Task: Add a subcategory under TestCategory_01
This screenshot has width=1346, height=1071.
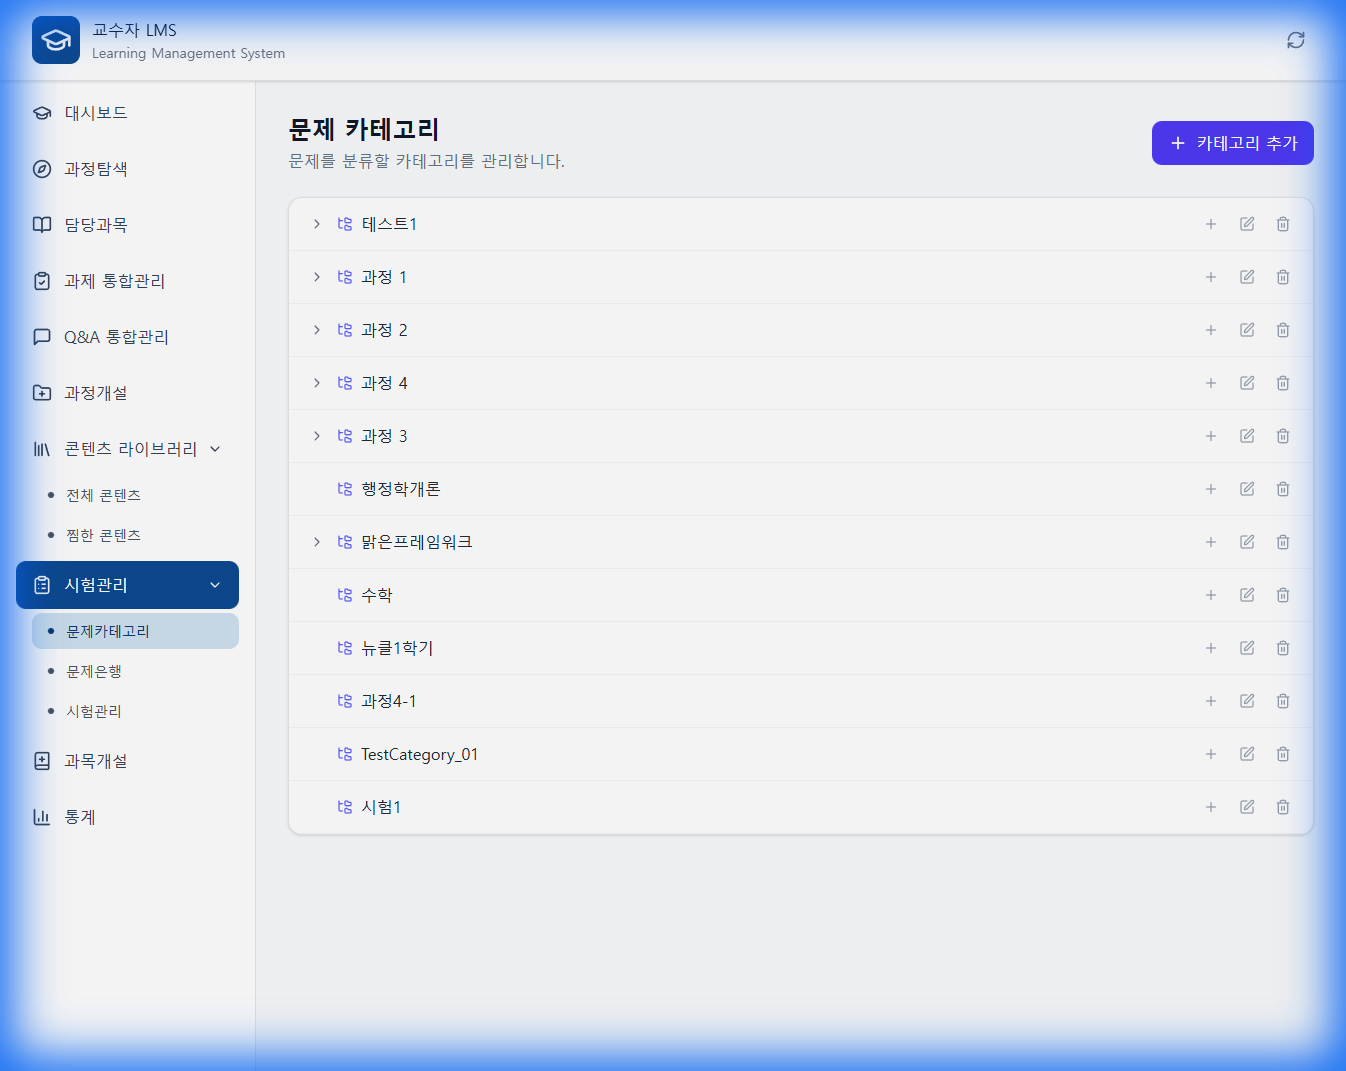Action: (1210, 754)
